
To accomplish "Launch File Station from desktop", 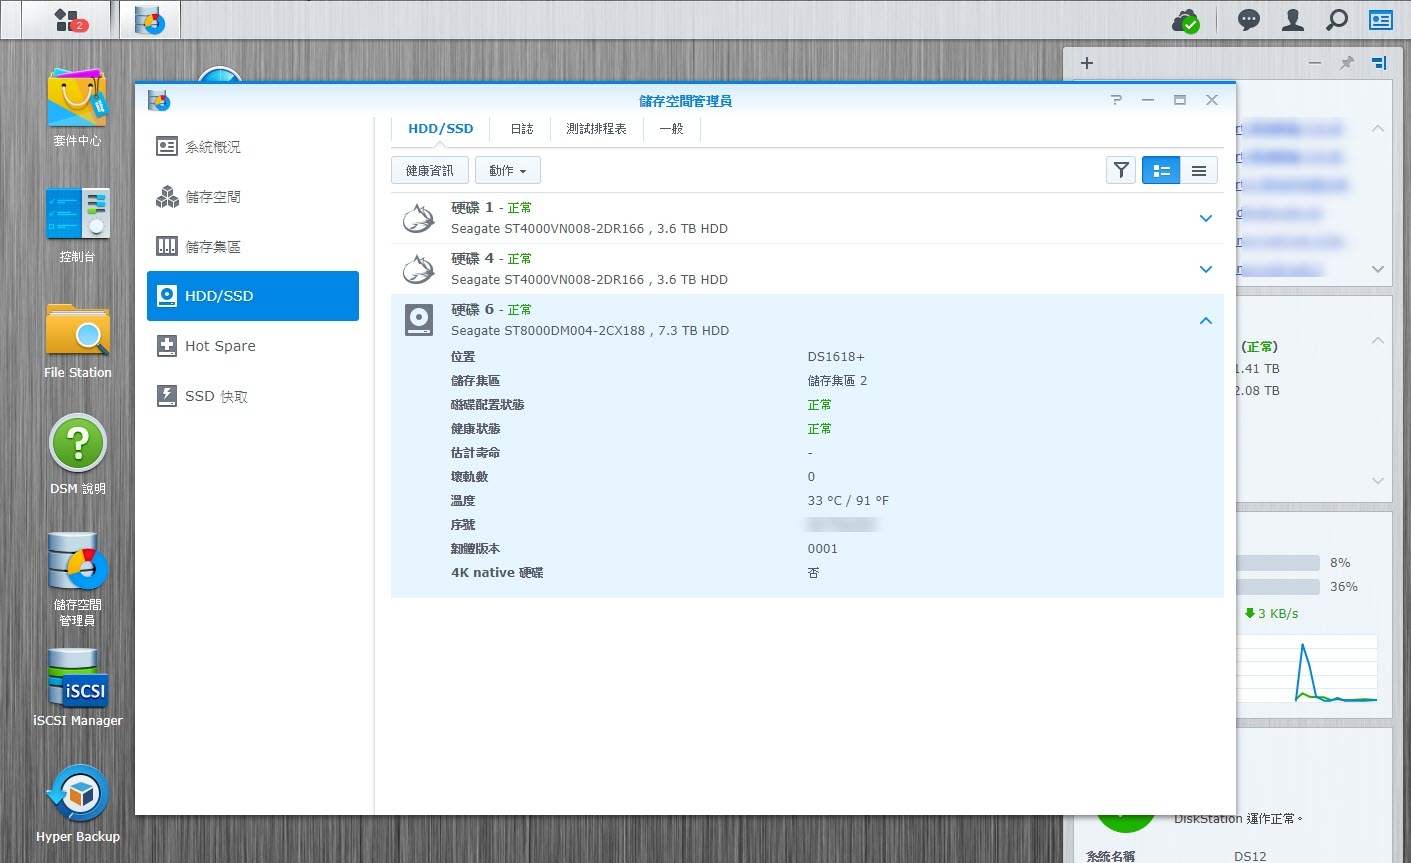I will tap(77, 341).
